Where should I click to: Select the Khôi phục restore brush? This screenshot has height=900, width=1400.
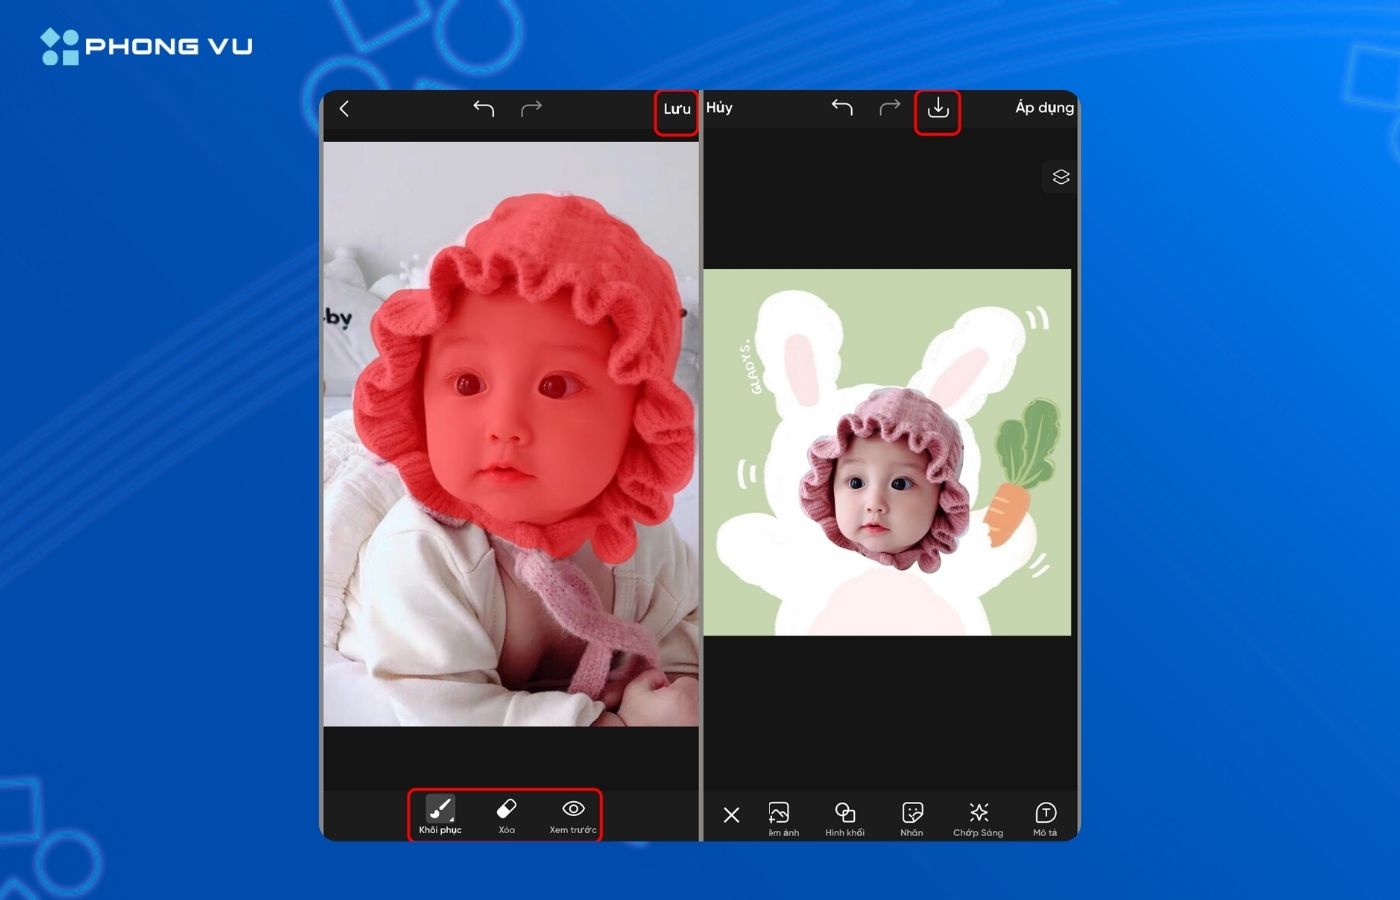(x=440, y=814)
